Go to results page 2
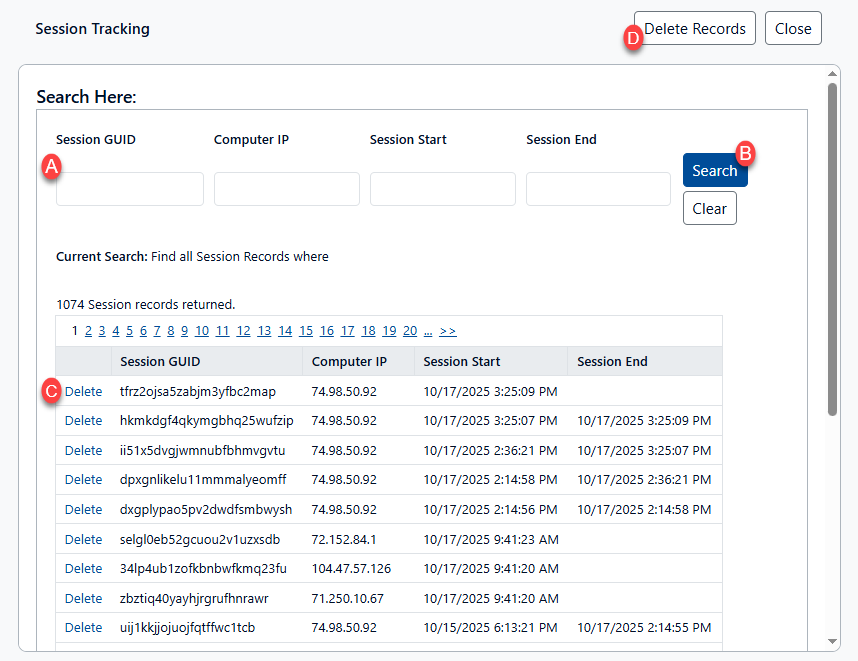This screenshot has width=858, height=661. click(88, 331)
